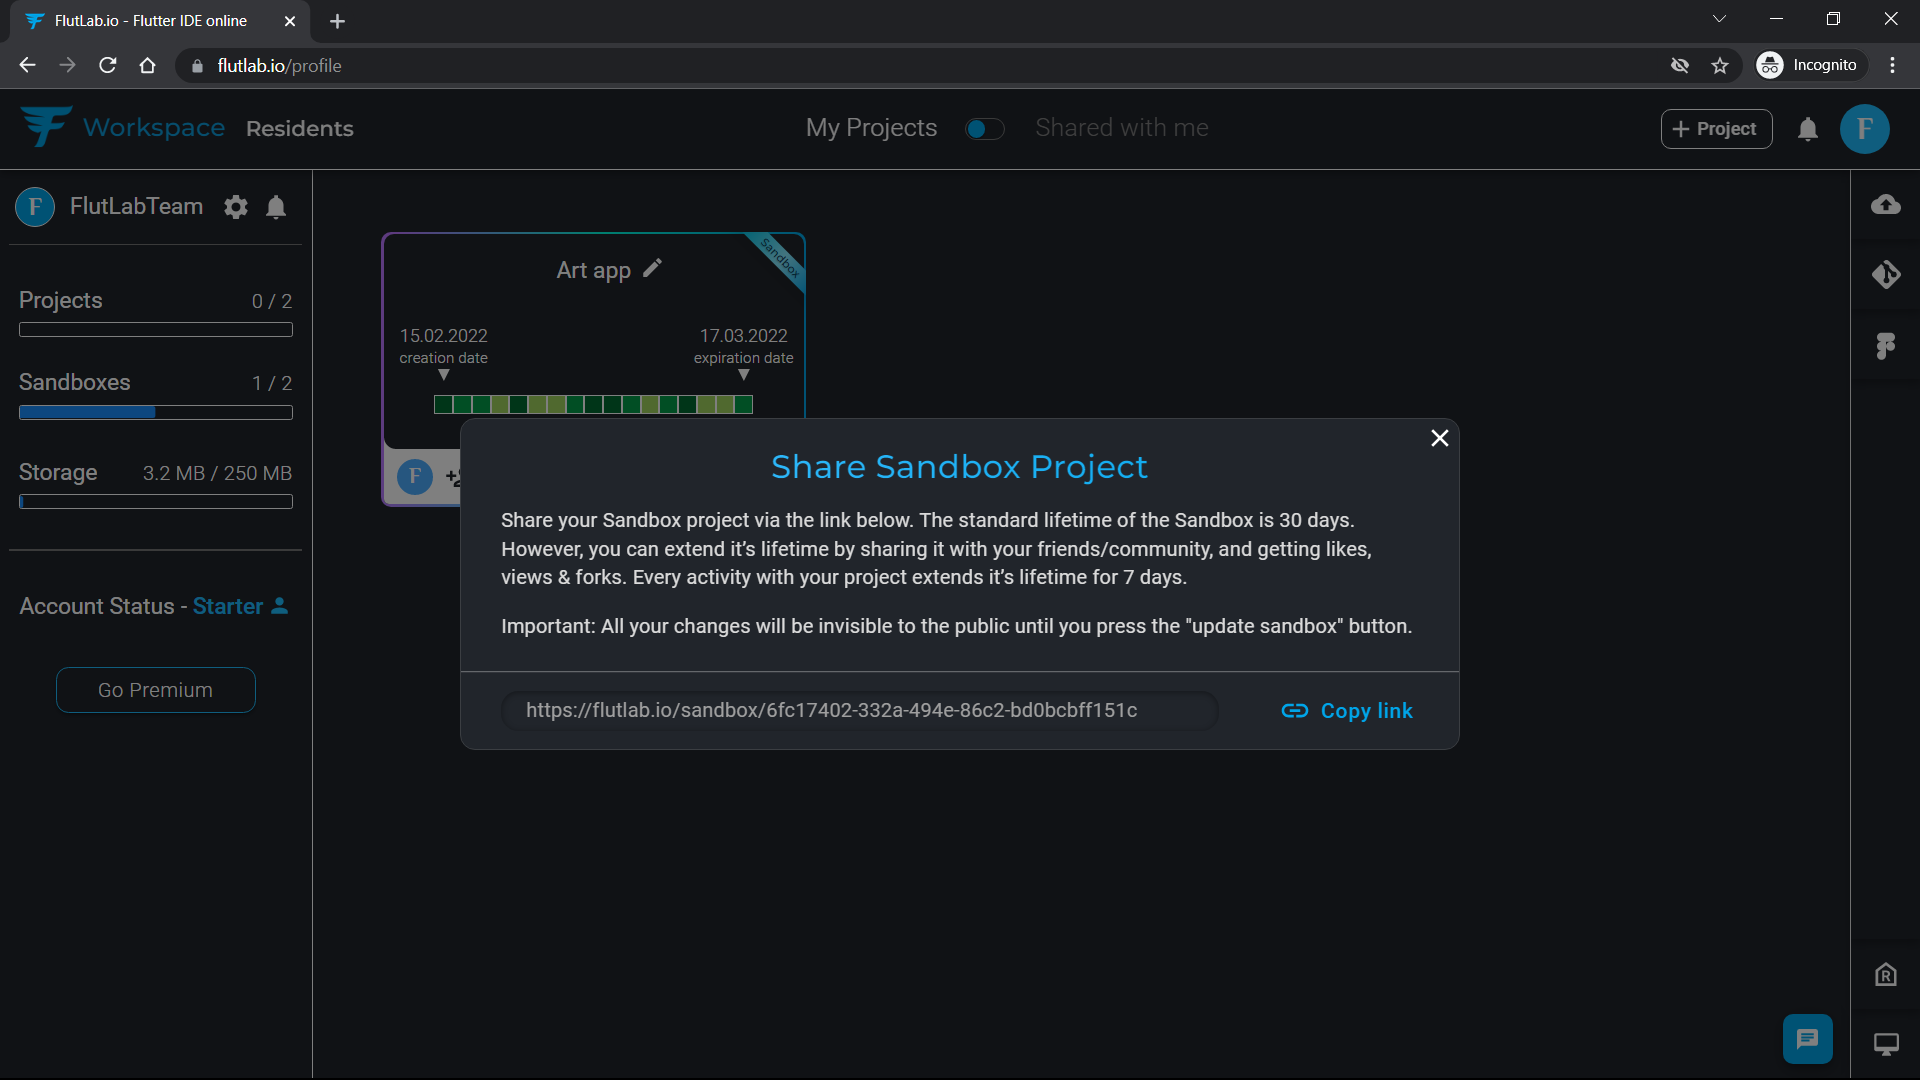1920x1080 pixels.
Task: Open the Residents section
Action: point(300,129)
